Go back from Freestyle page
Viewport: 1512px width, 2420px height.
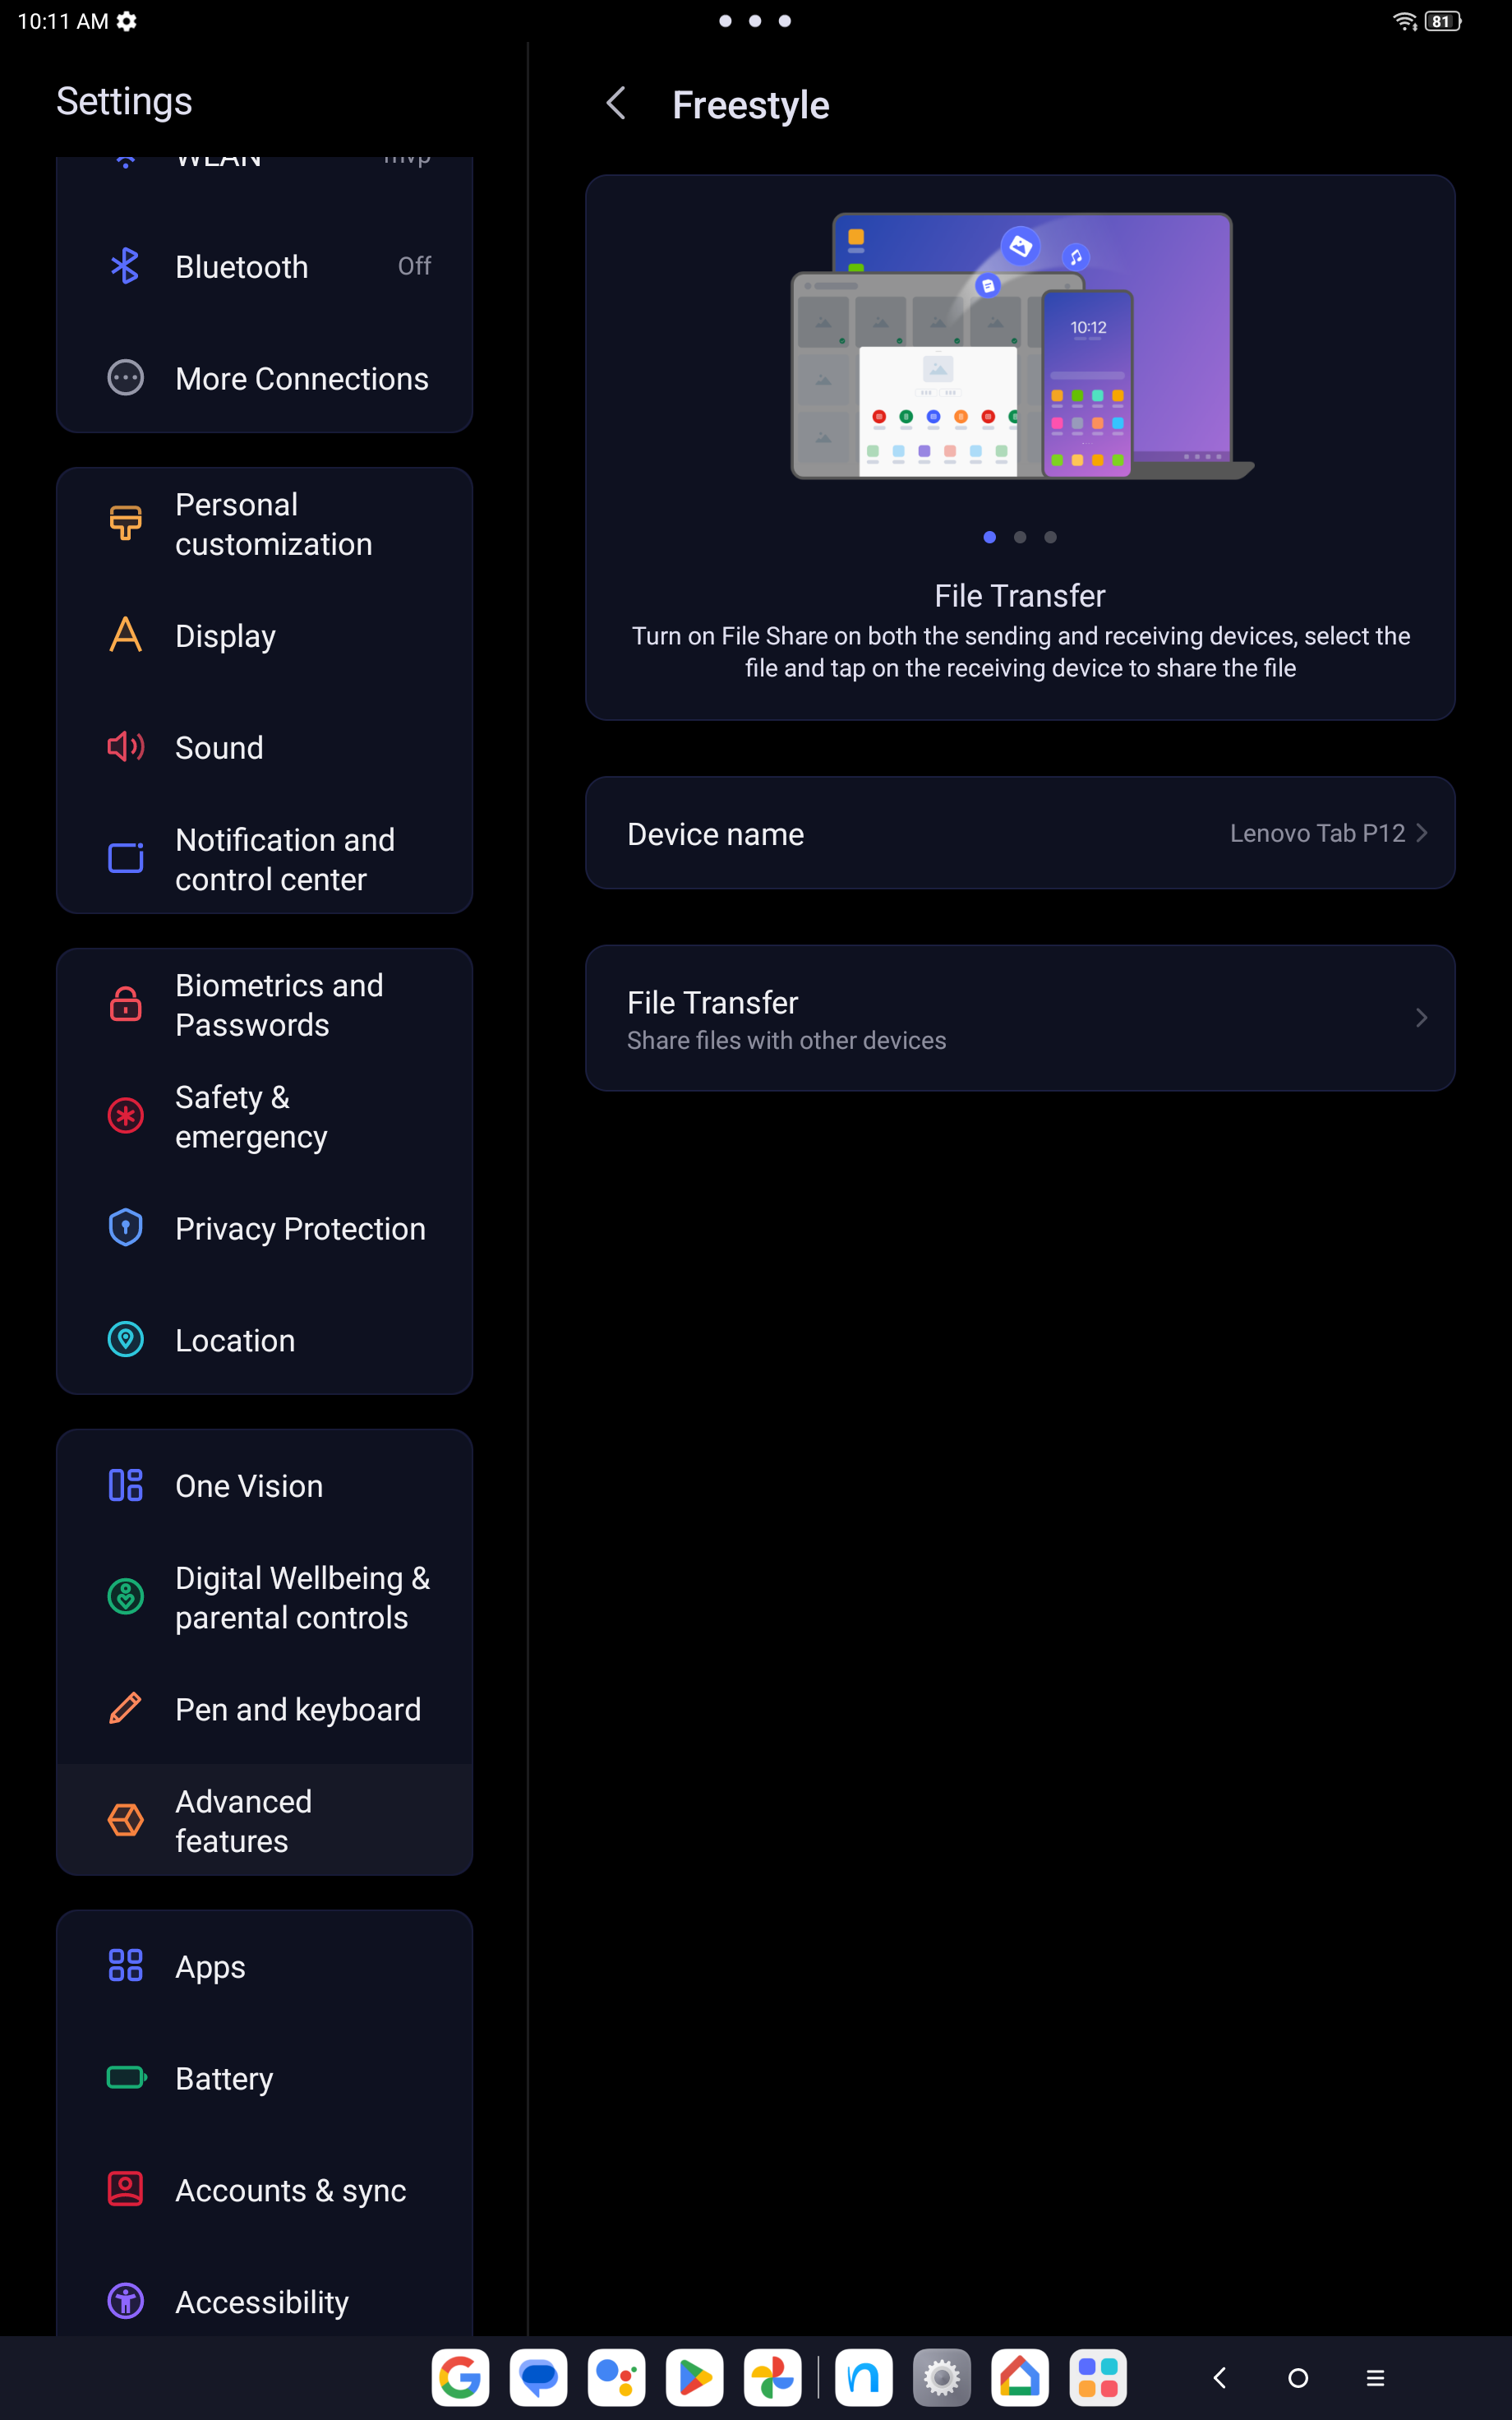coord(616,103)
